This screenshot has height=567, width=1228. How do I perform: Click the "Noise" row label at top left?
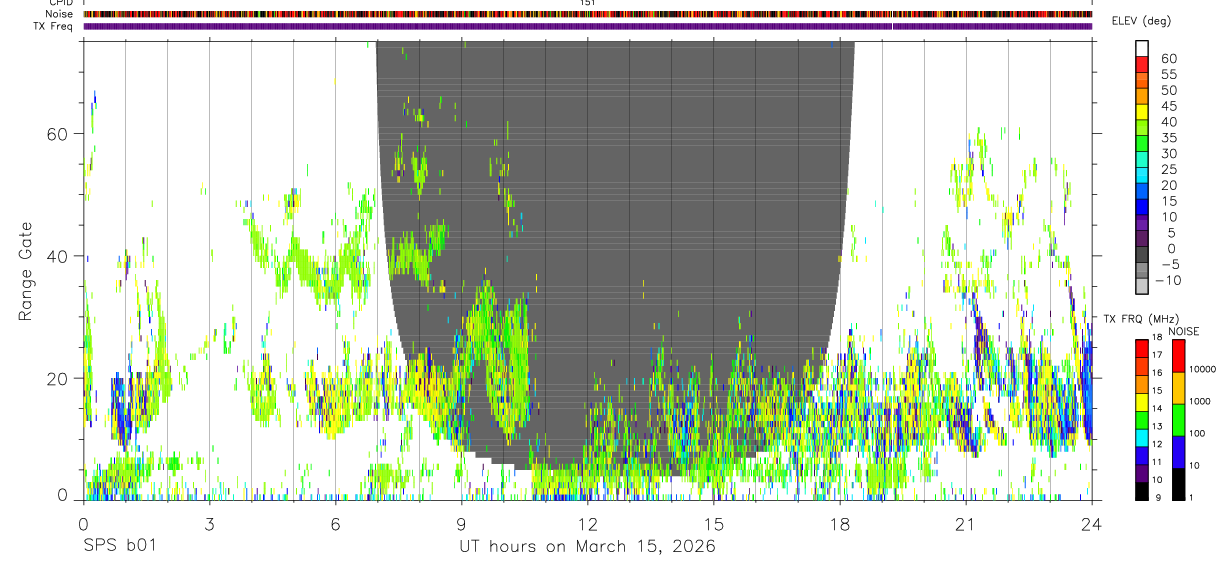pyautogui.click(x=60, y=14)
